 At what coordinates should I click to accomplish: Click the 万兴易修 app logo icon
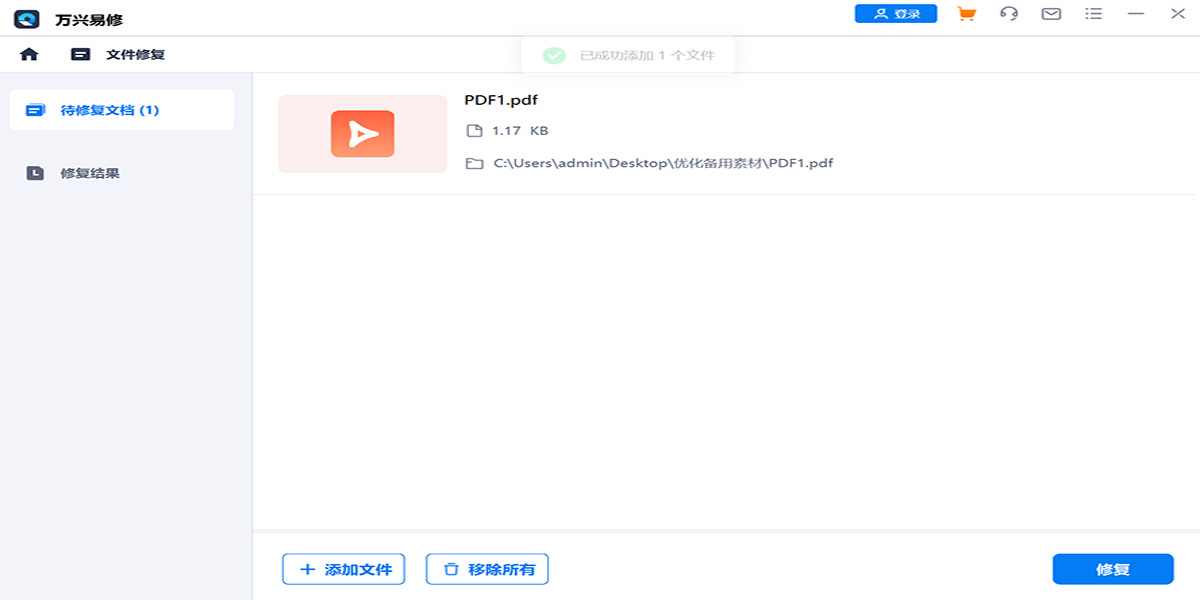click(x=27, y=18)
